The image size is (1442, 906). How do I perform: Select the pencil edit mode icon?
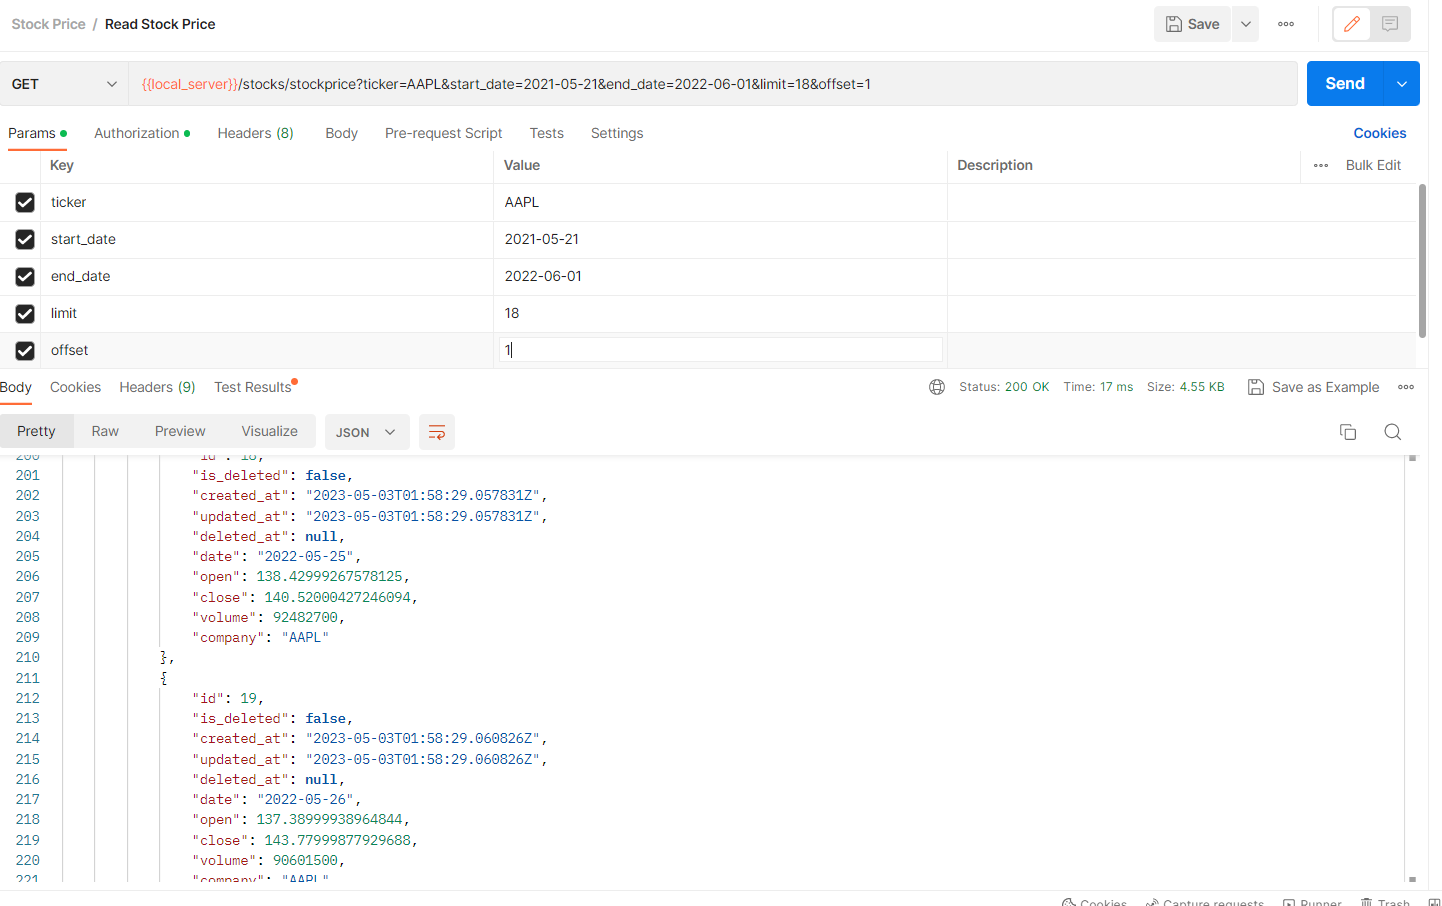click(x=1352, y=23)
